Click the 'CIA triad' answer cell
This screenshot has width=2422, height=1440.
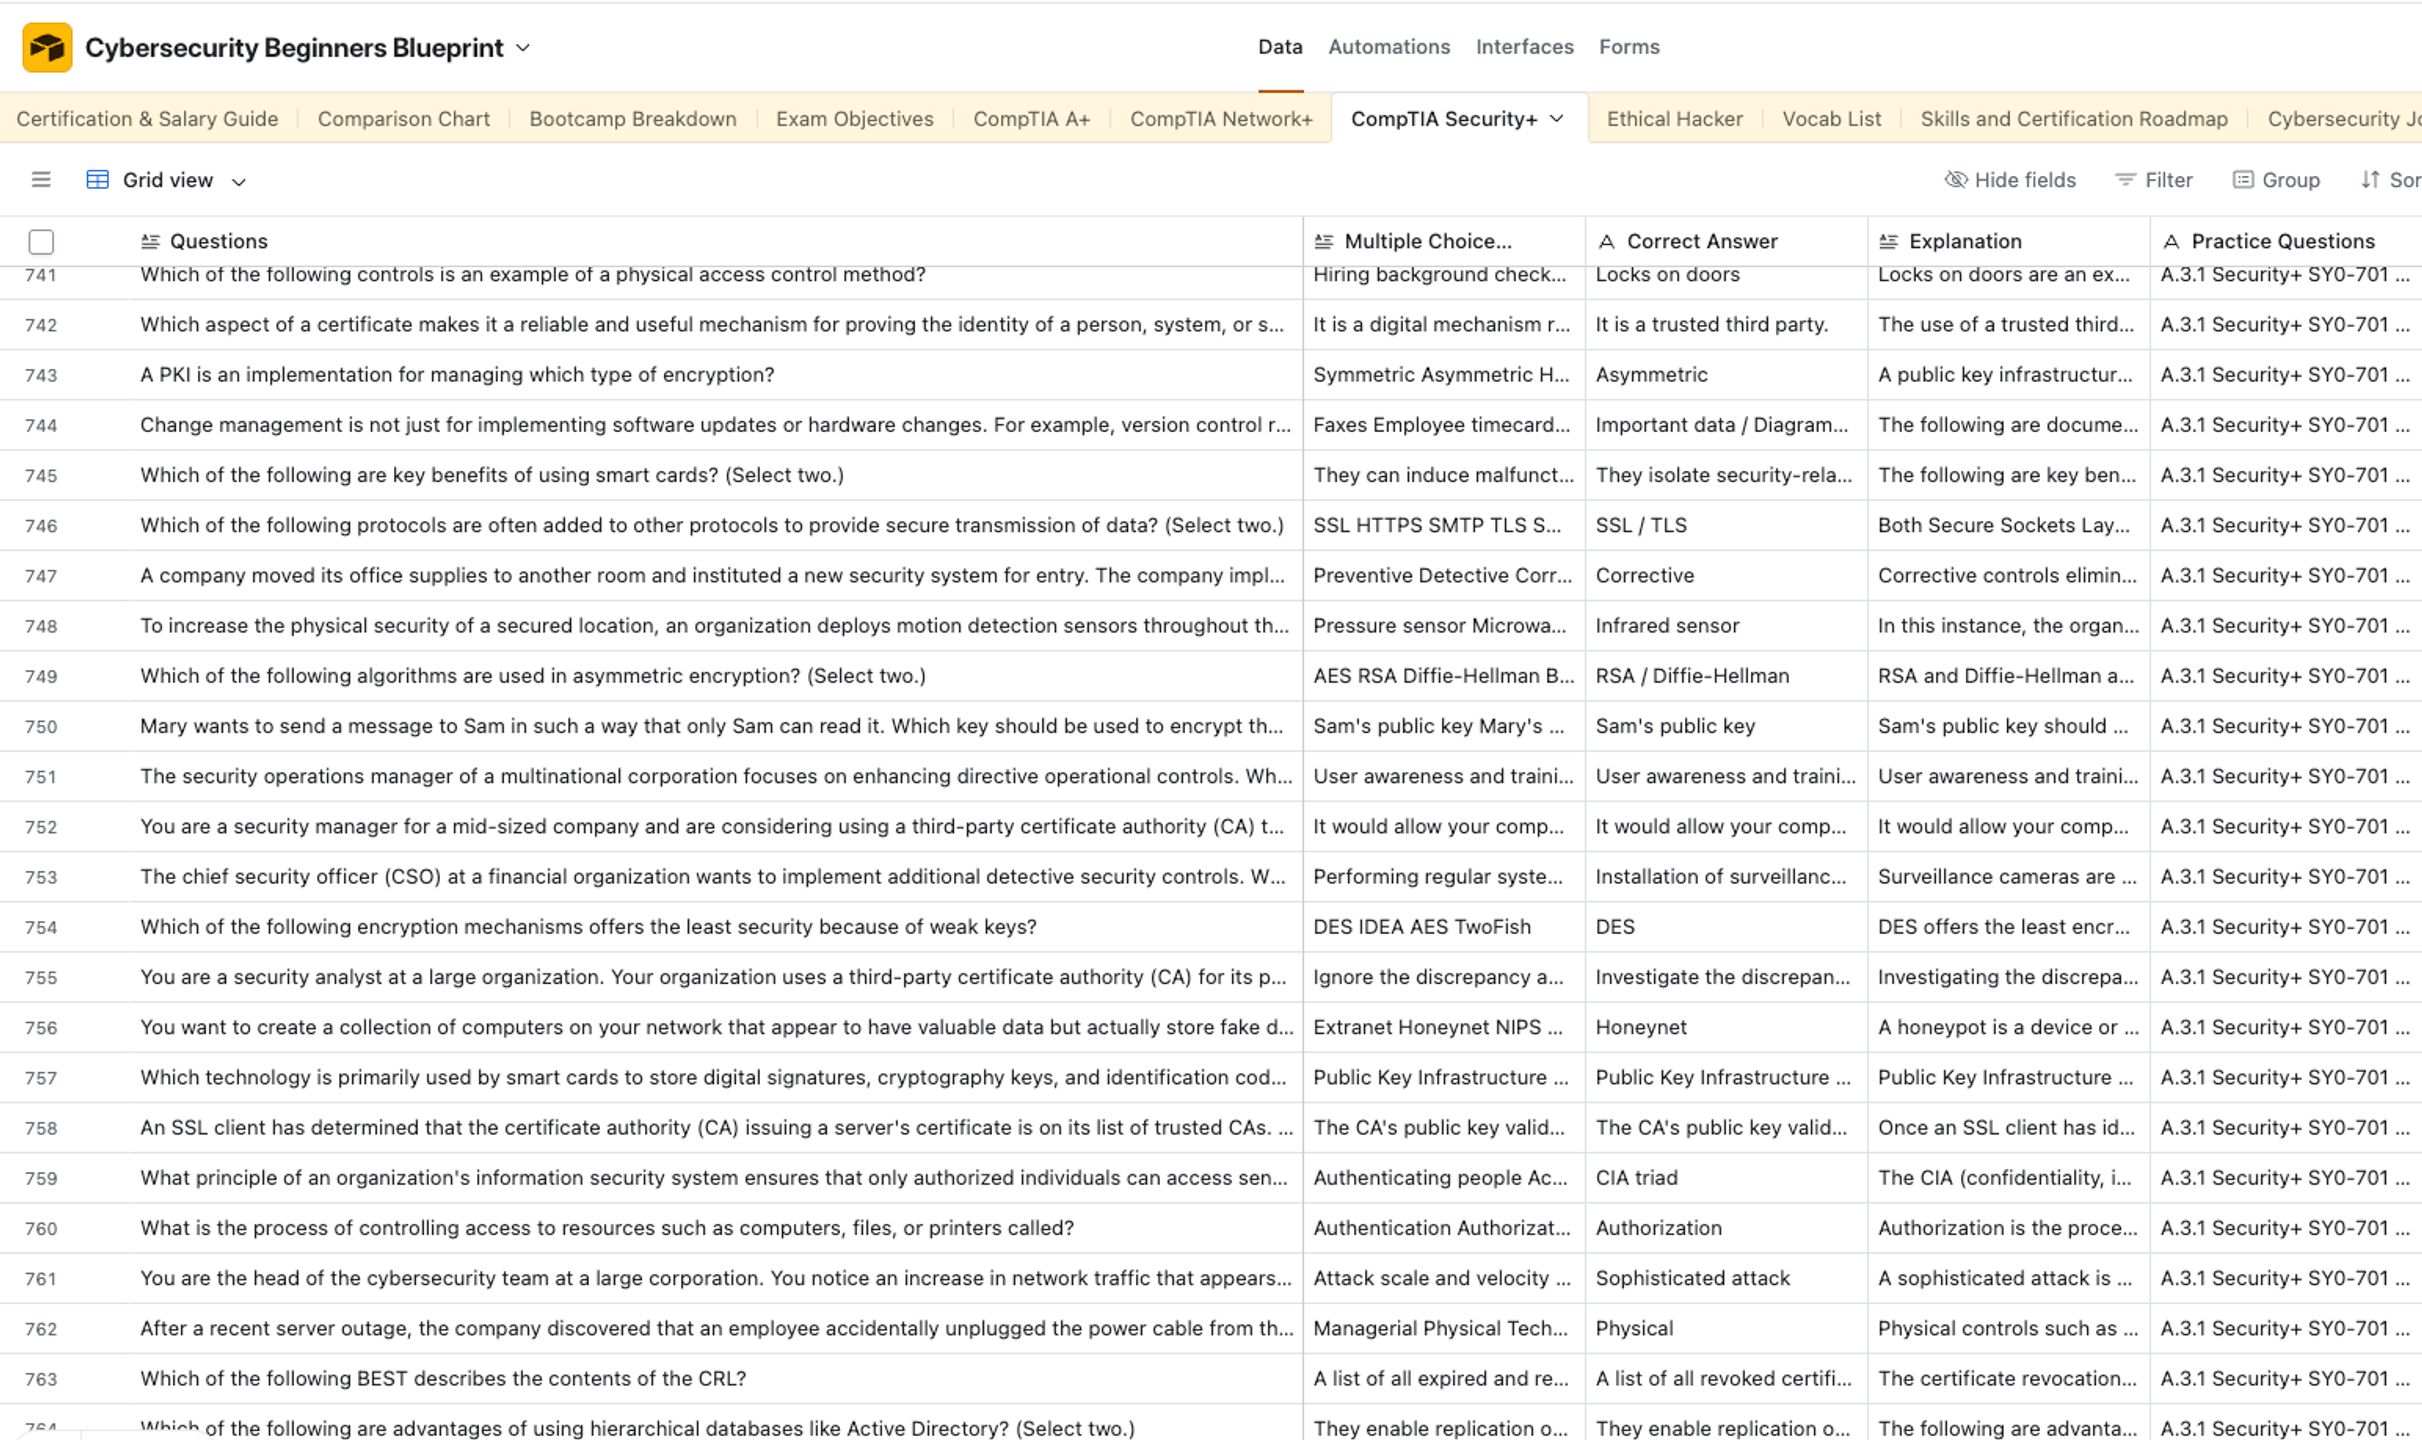[1726, 1178]
